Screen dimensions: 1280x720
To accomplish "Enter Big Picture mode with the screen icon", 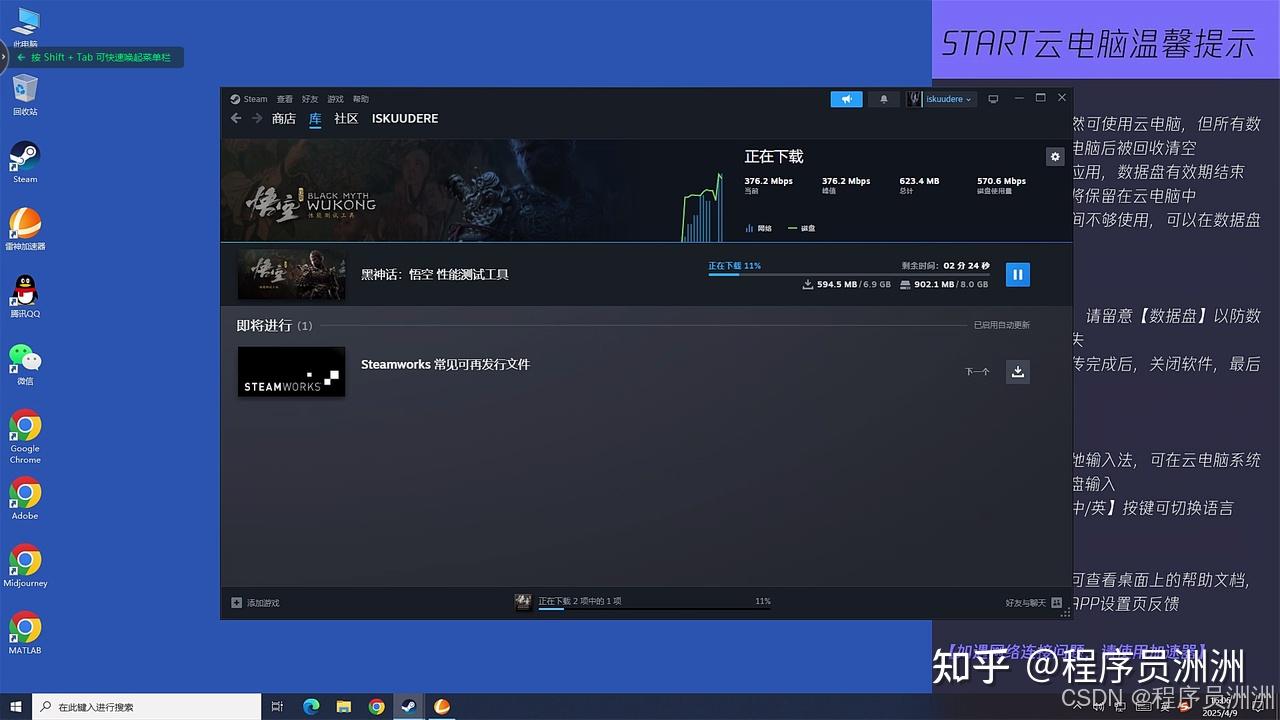I will coord(993,98).
